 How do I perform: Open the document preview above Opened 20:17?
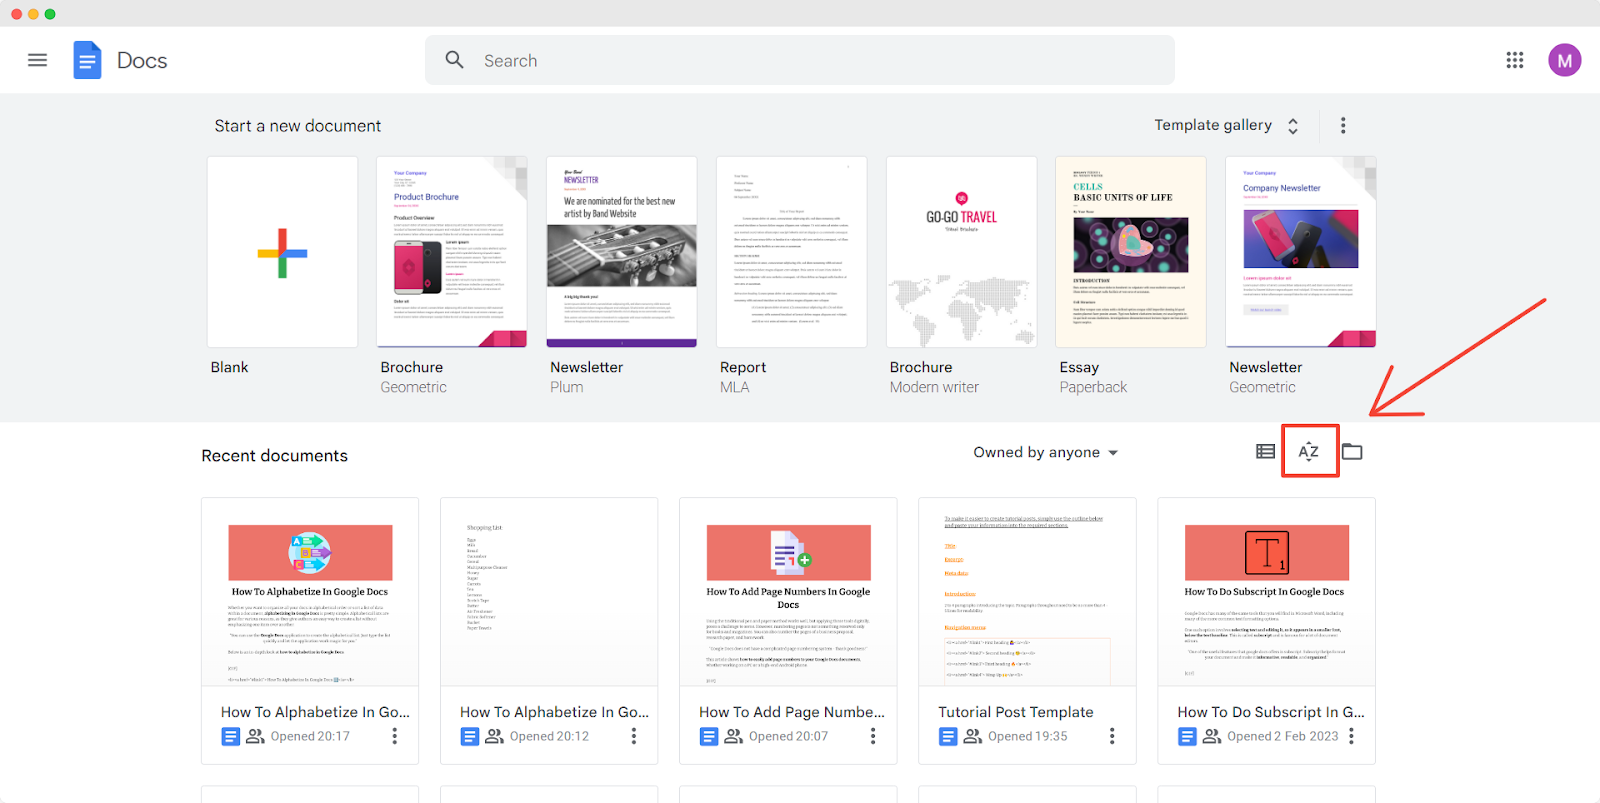(310, 592)
